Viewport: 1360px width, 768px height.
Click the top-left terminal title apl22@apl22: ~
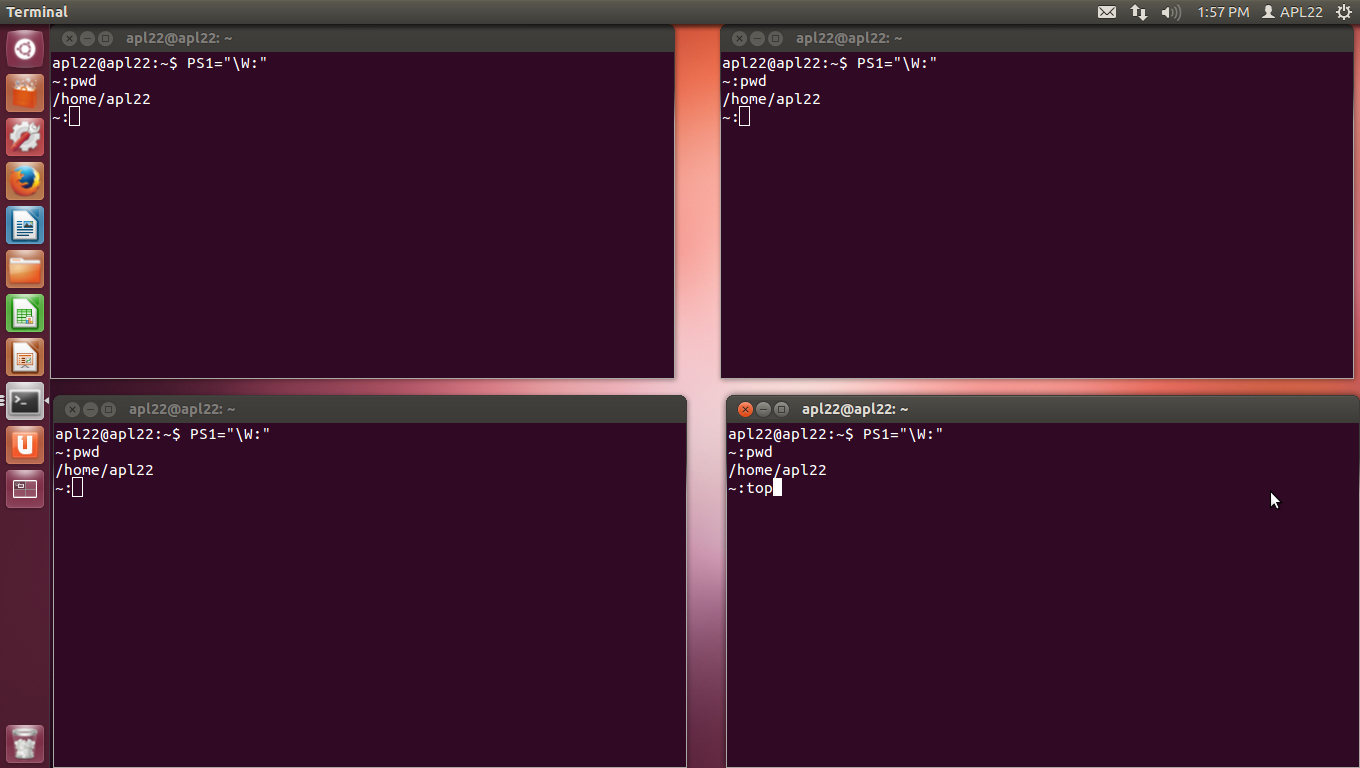179,38
